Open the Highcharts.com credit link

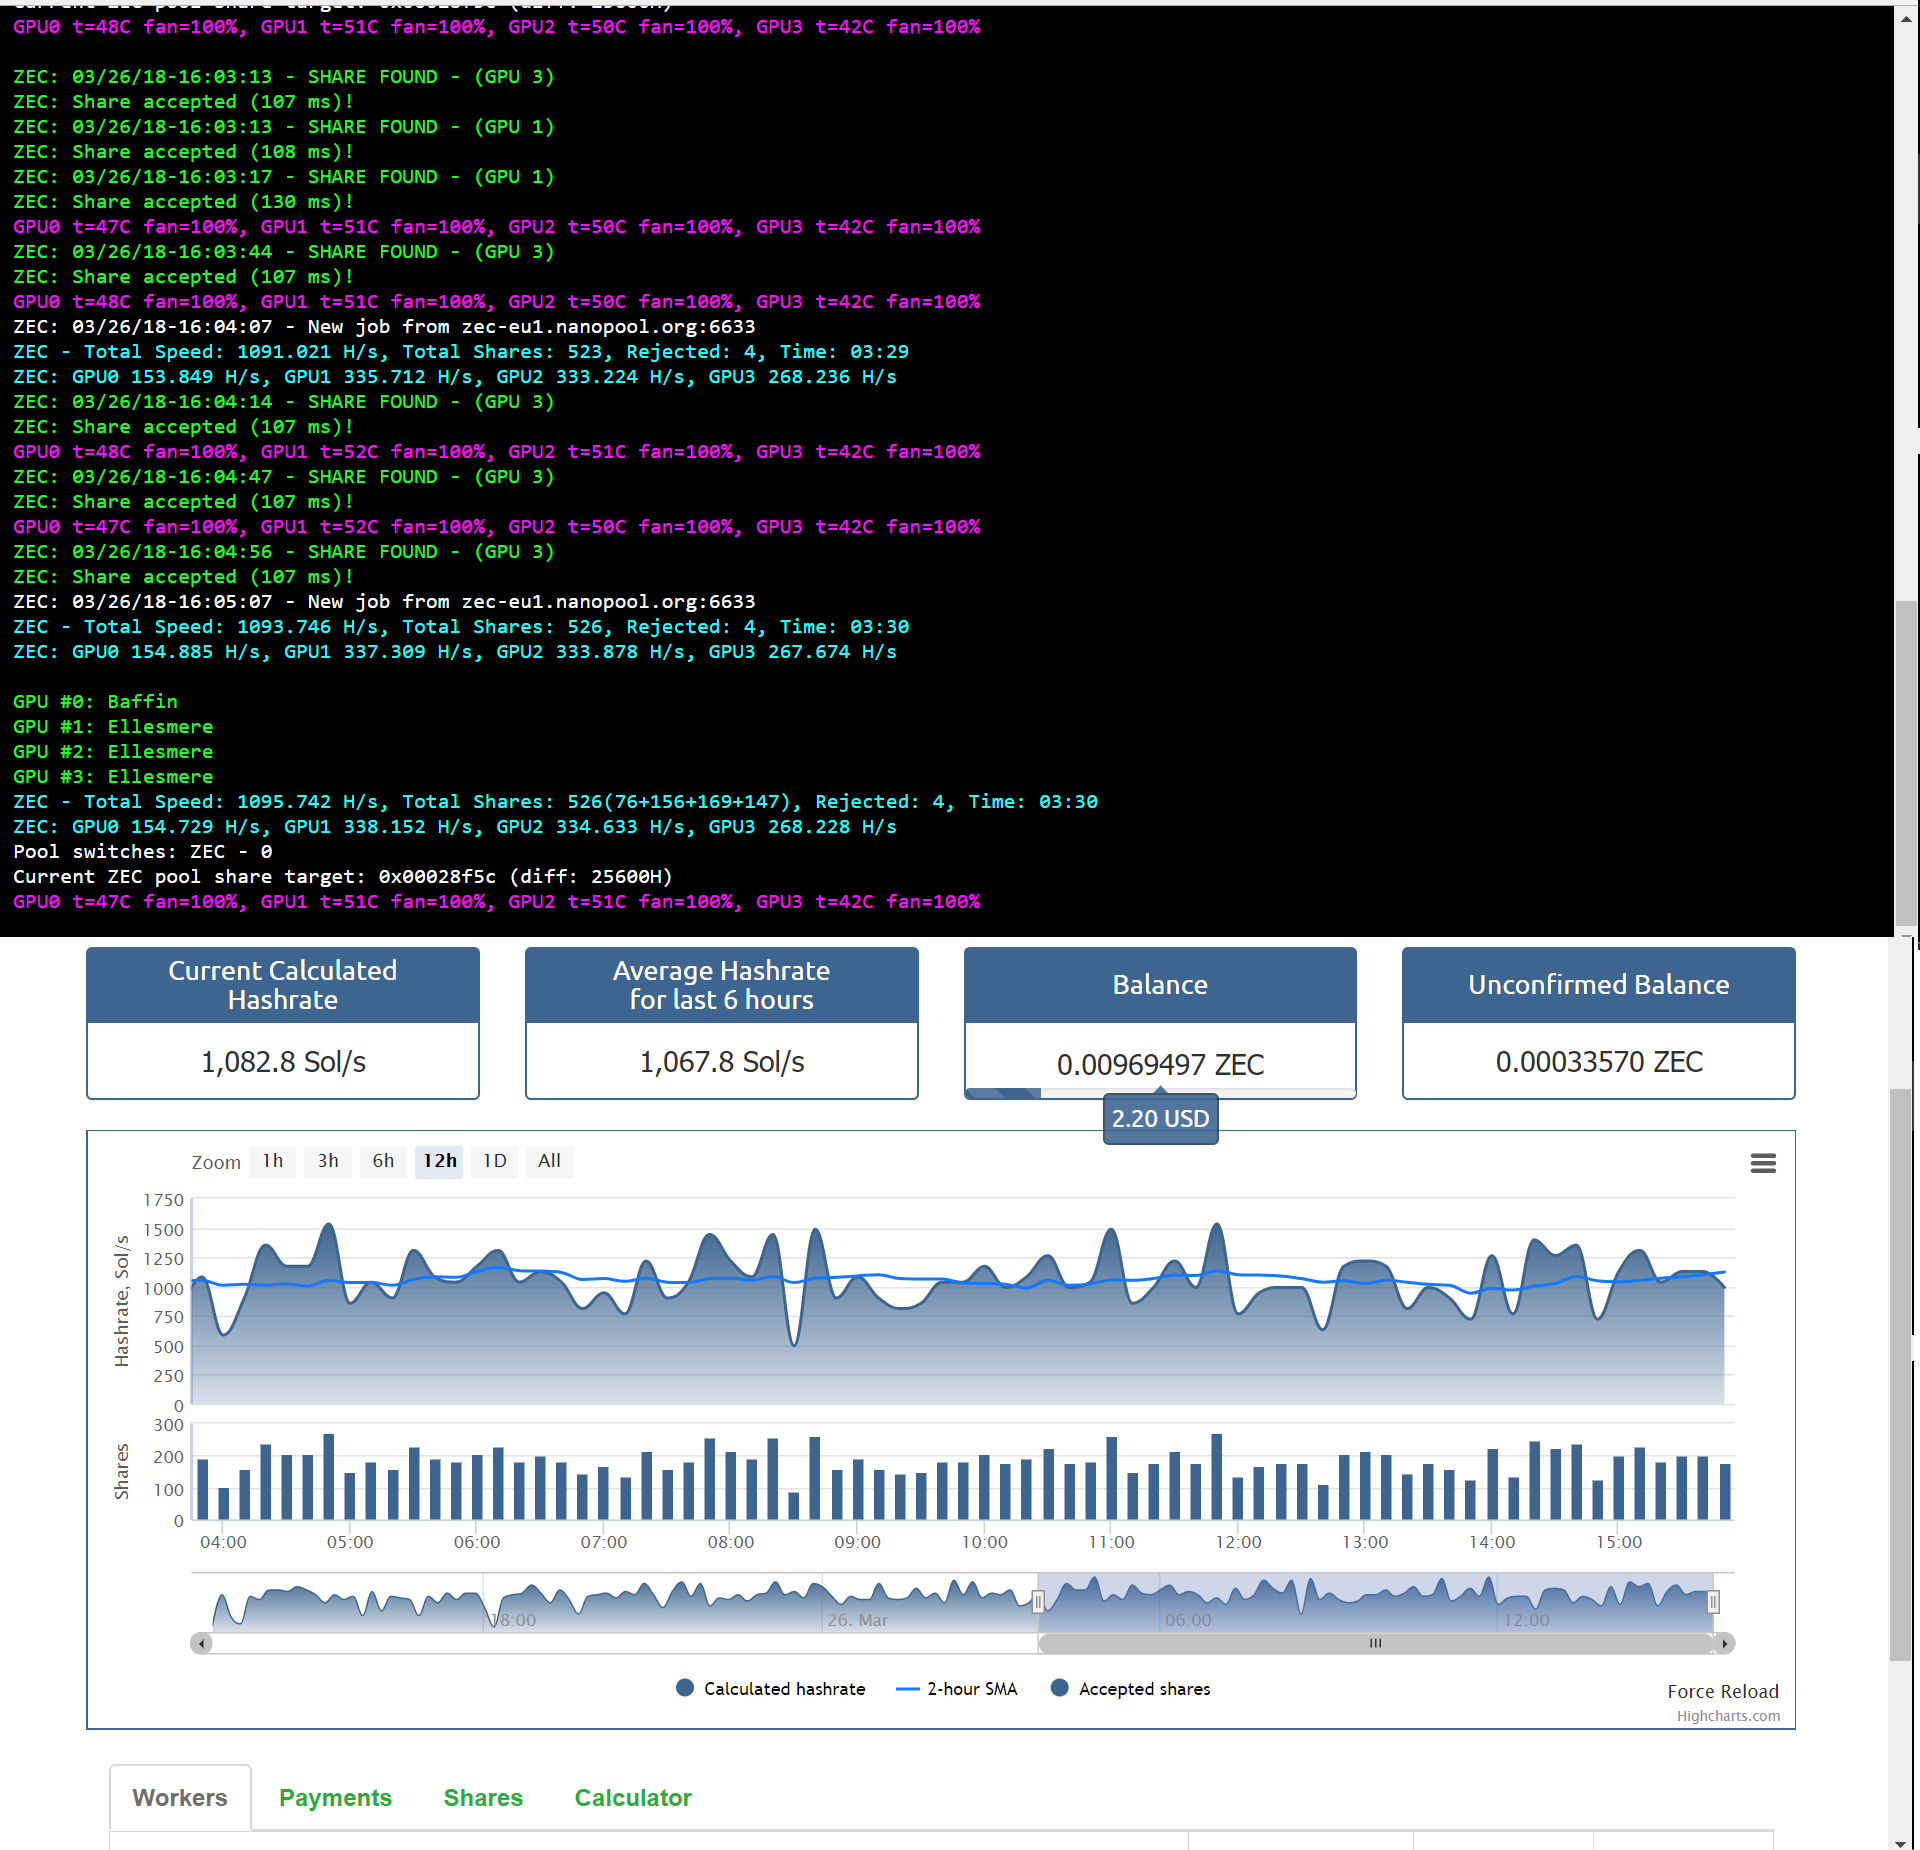1728,1716
